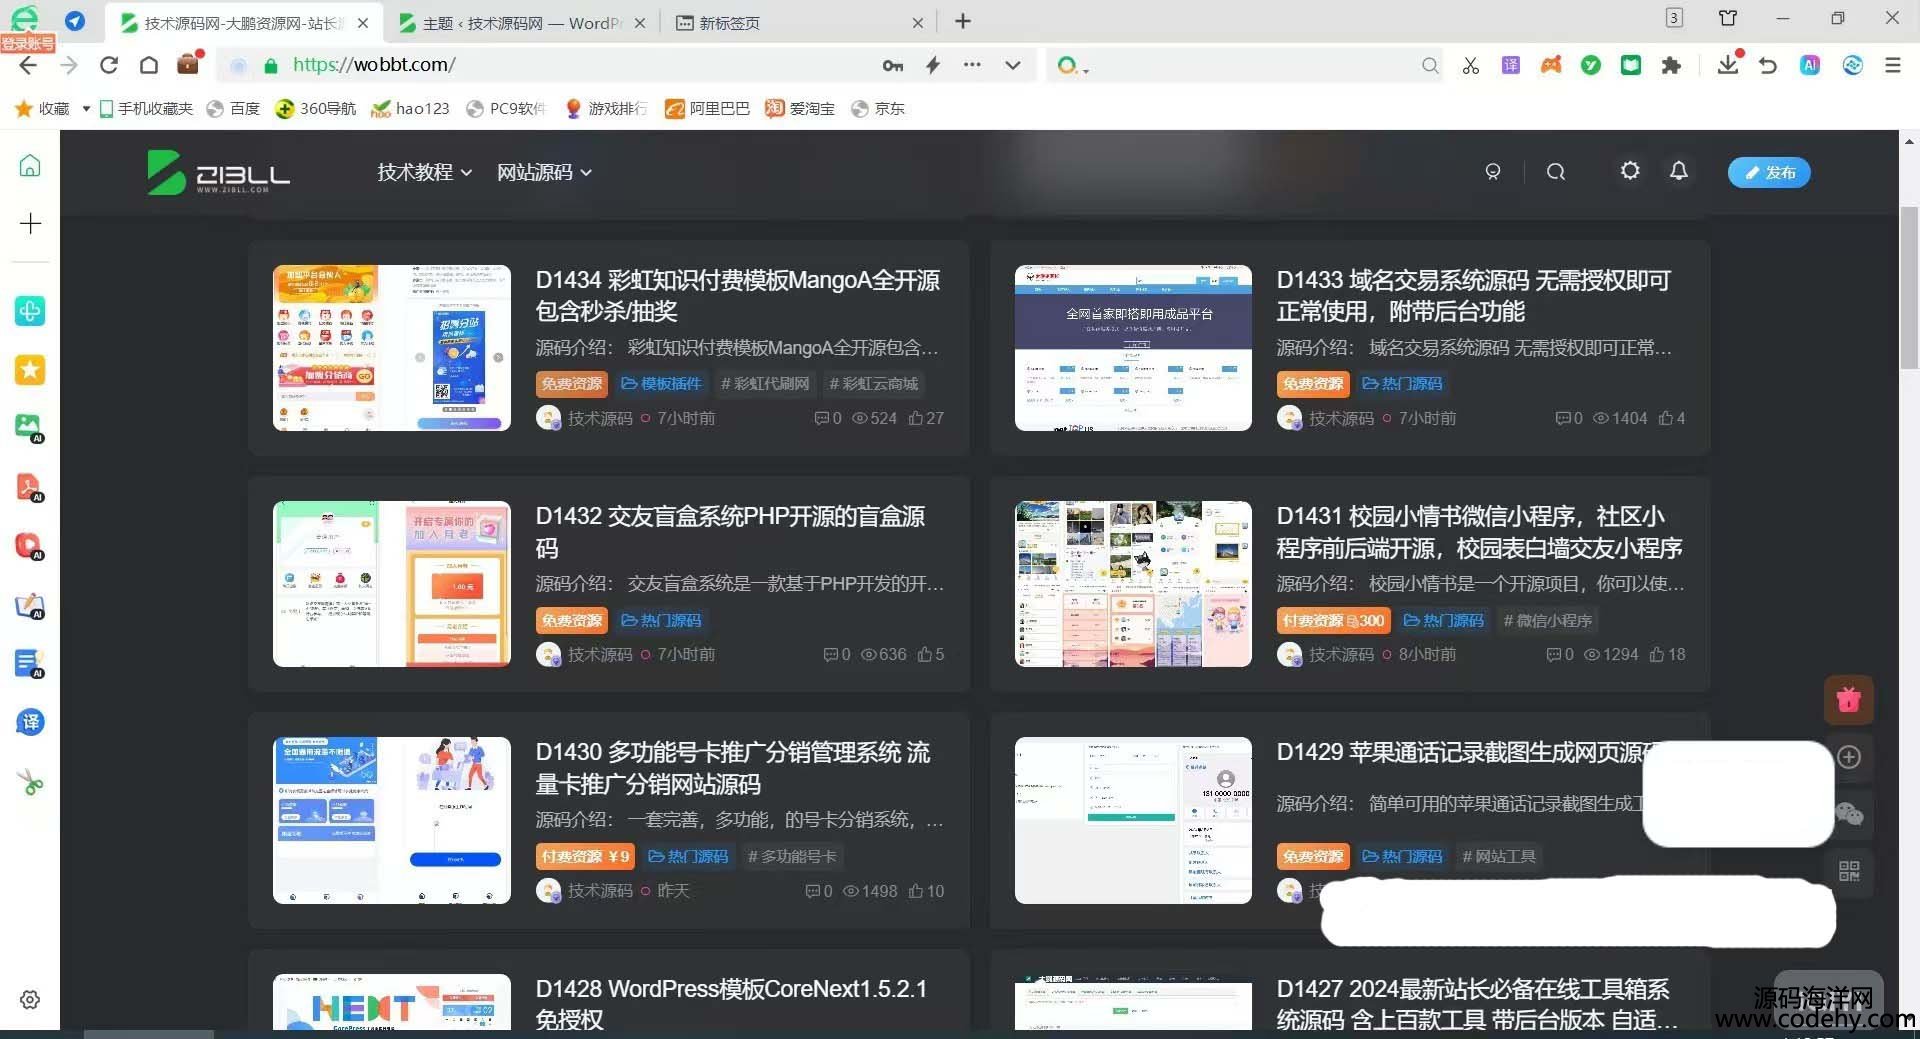Click the 登录账号 login badge
Image resolution: width=1920 pixels, height=1039 pixels.
[27, 43]
